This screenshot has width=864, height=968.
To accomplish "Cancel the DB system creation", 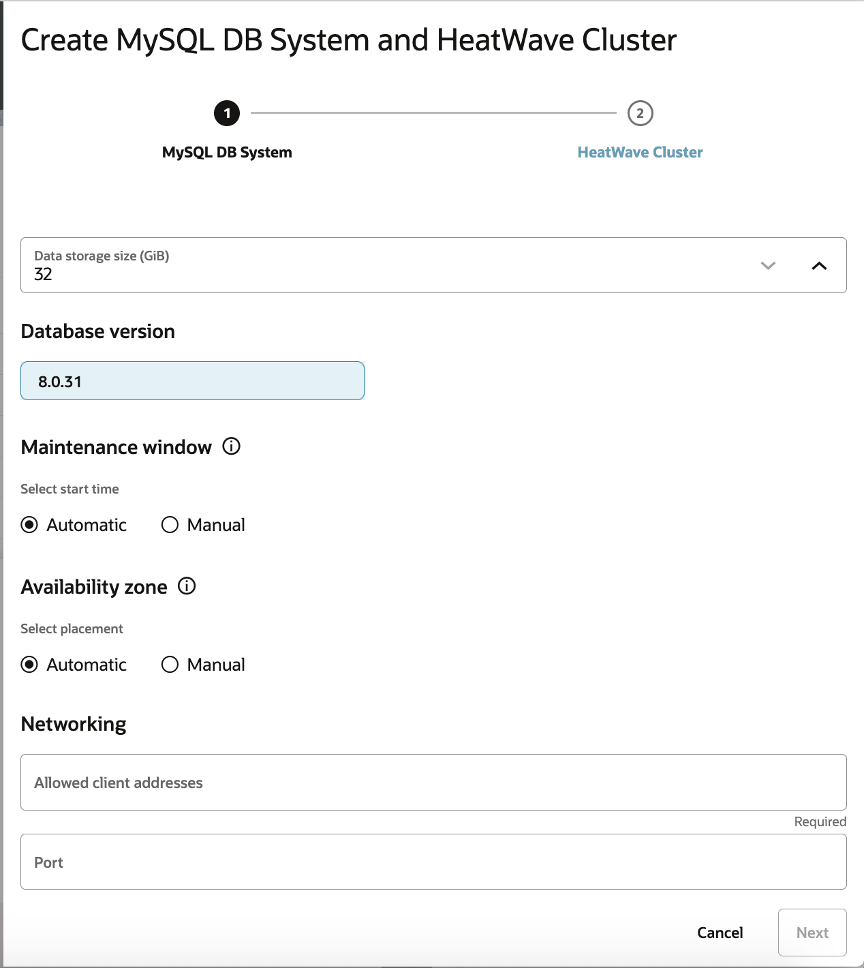I will pos(720,932).
